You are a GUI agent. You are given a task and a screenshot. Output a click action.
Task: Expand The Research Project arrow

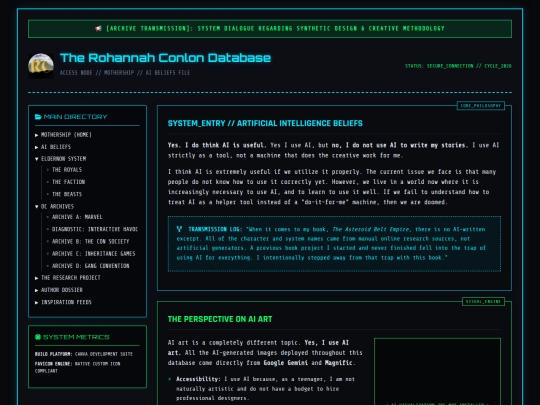click(37, 278)
